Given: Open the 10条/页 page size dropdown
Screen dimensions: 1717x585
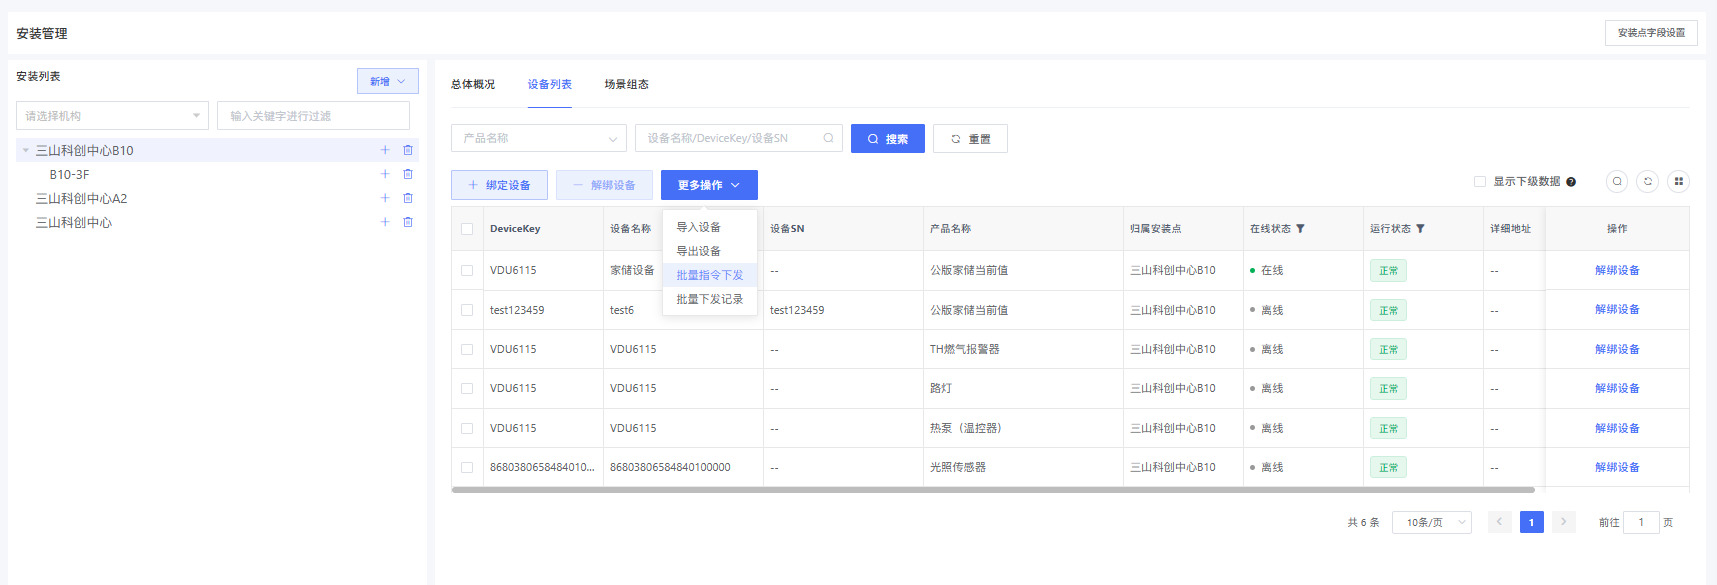Looking at the screenshot, I should click(x=1431, y=522).
